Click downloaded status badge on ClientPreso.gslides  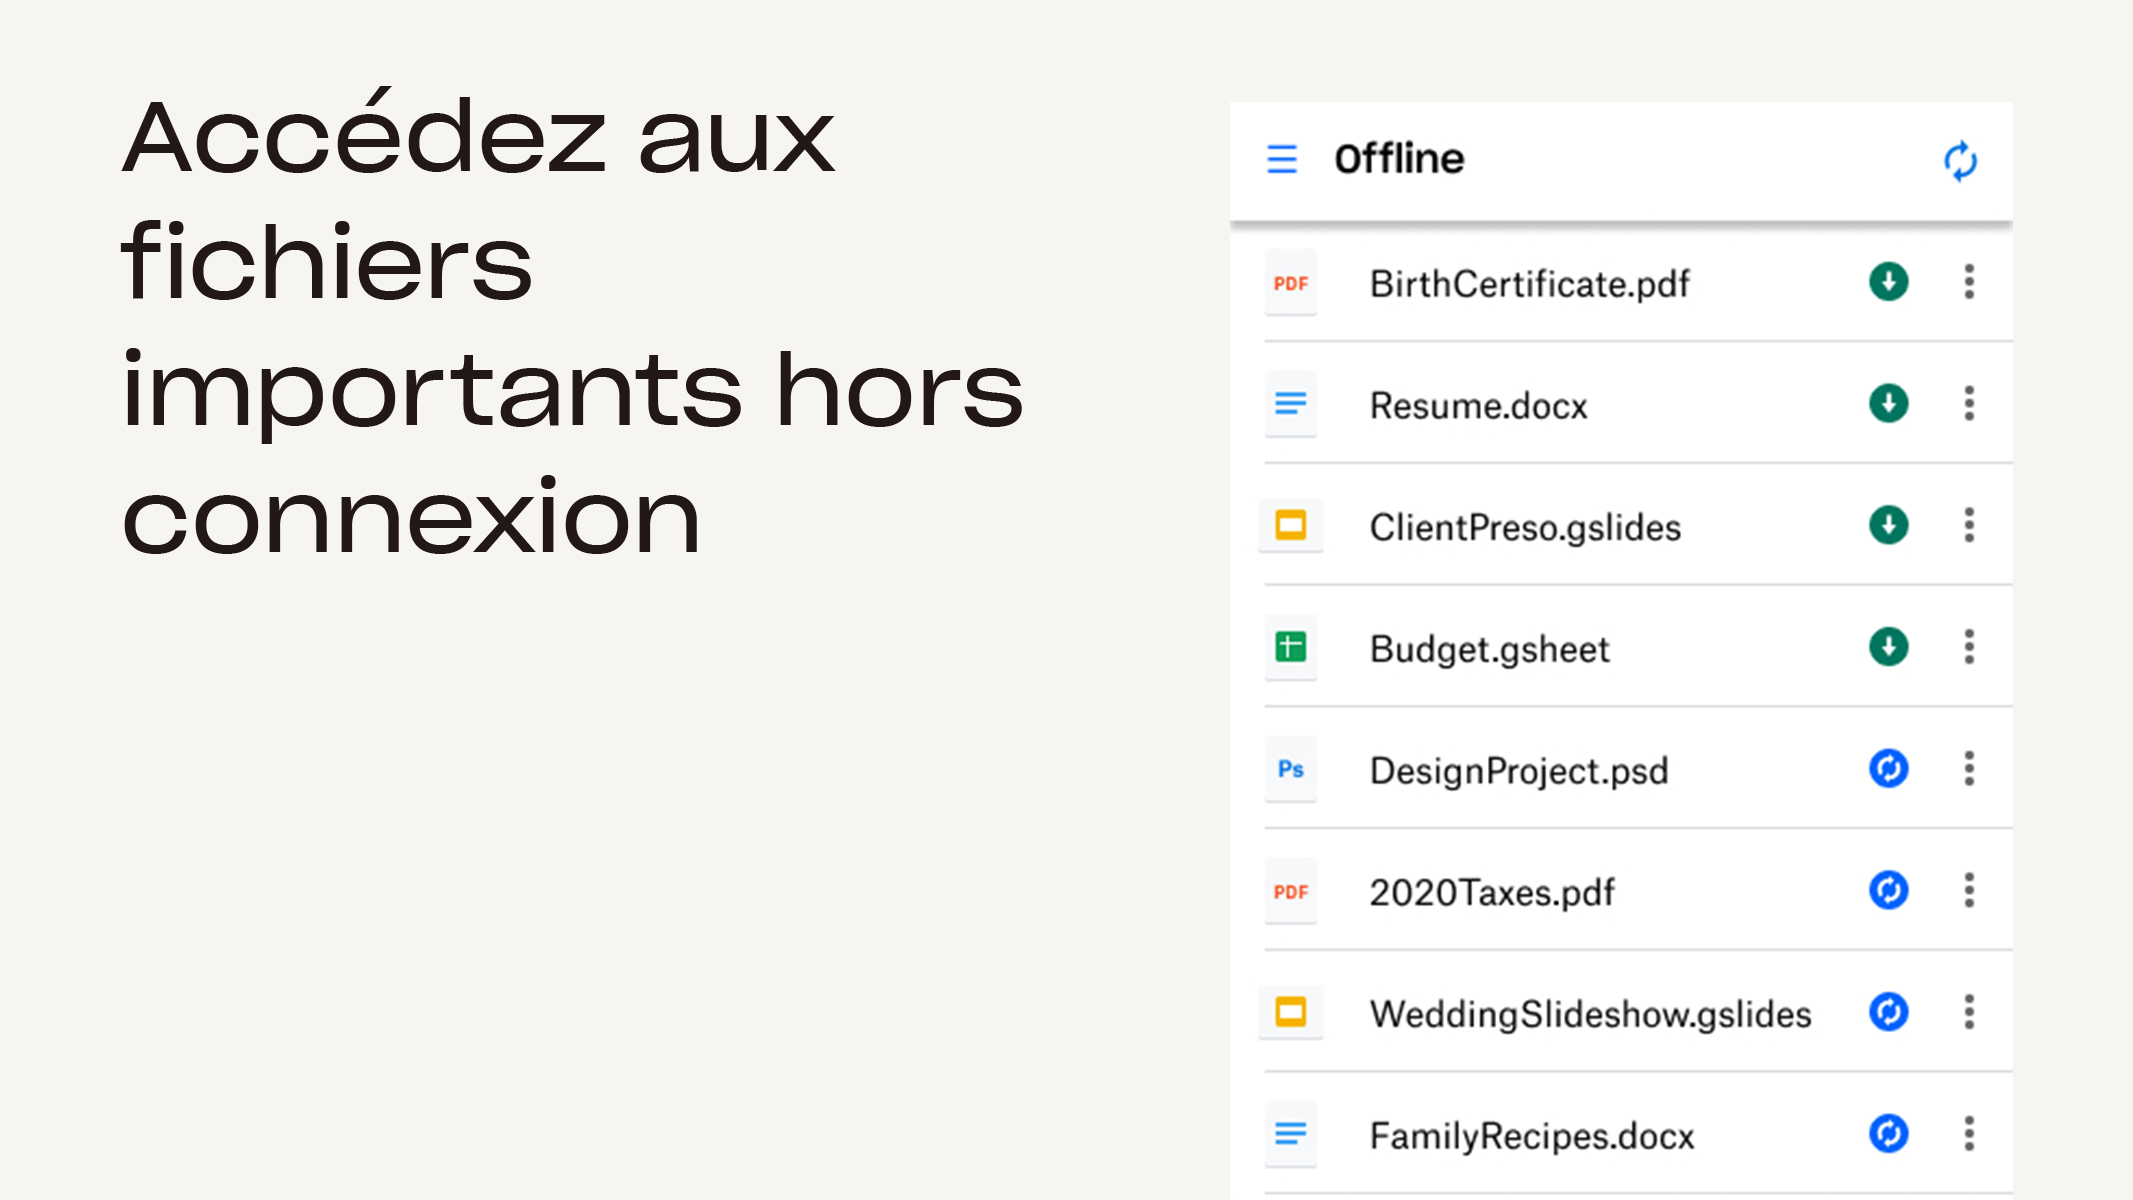[1889, 525]
